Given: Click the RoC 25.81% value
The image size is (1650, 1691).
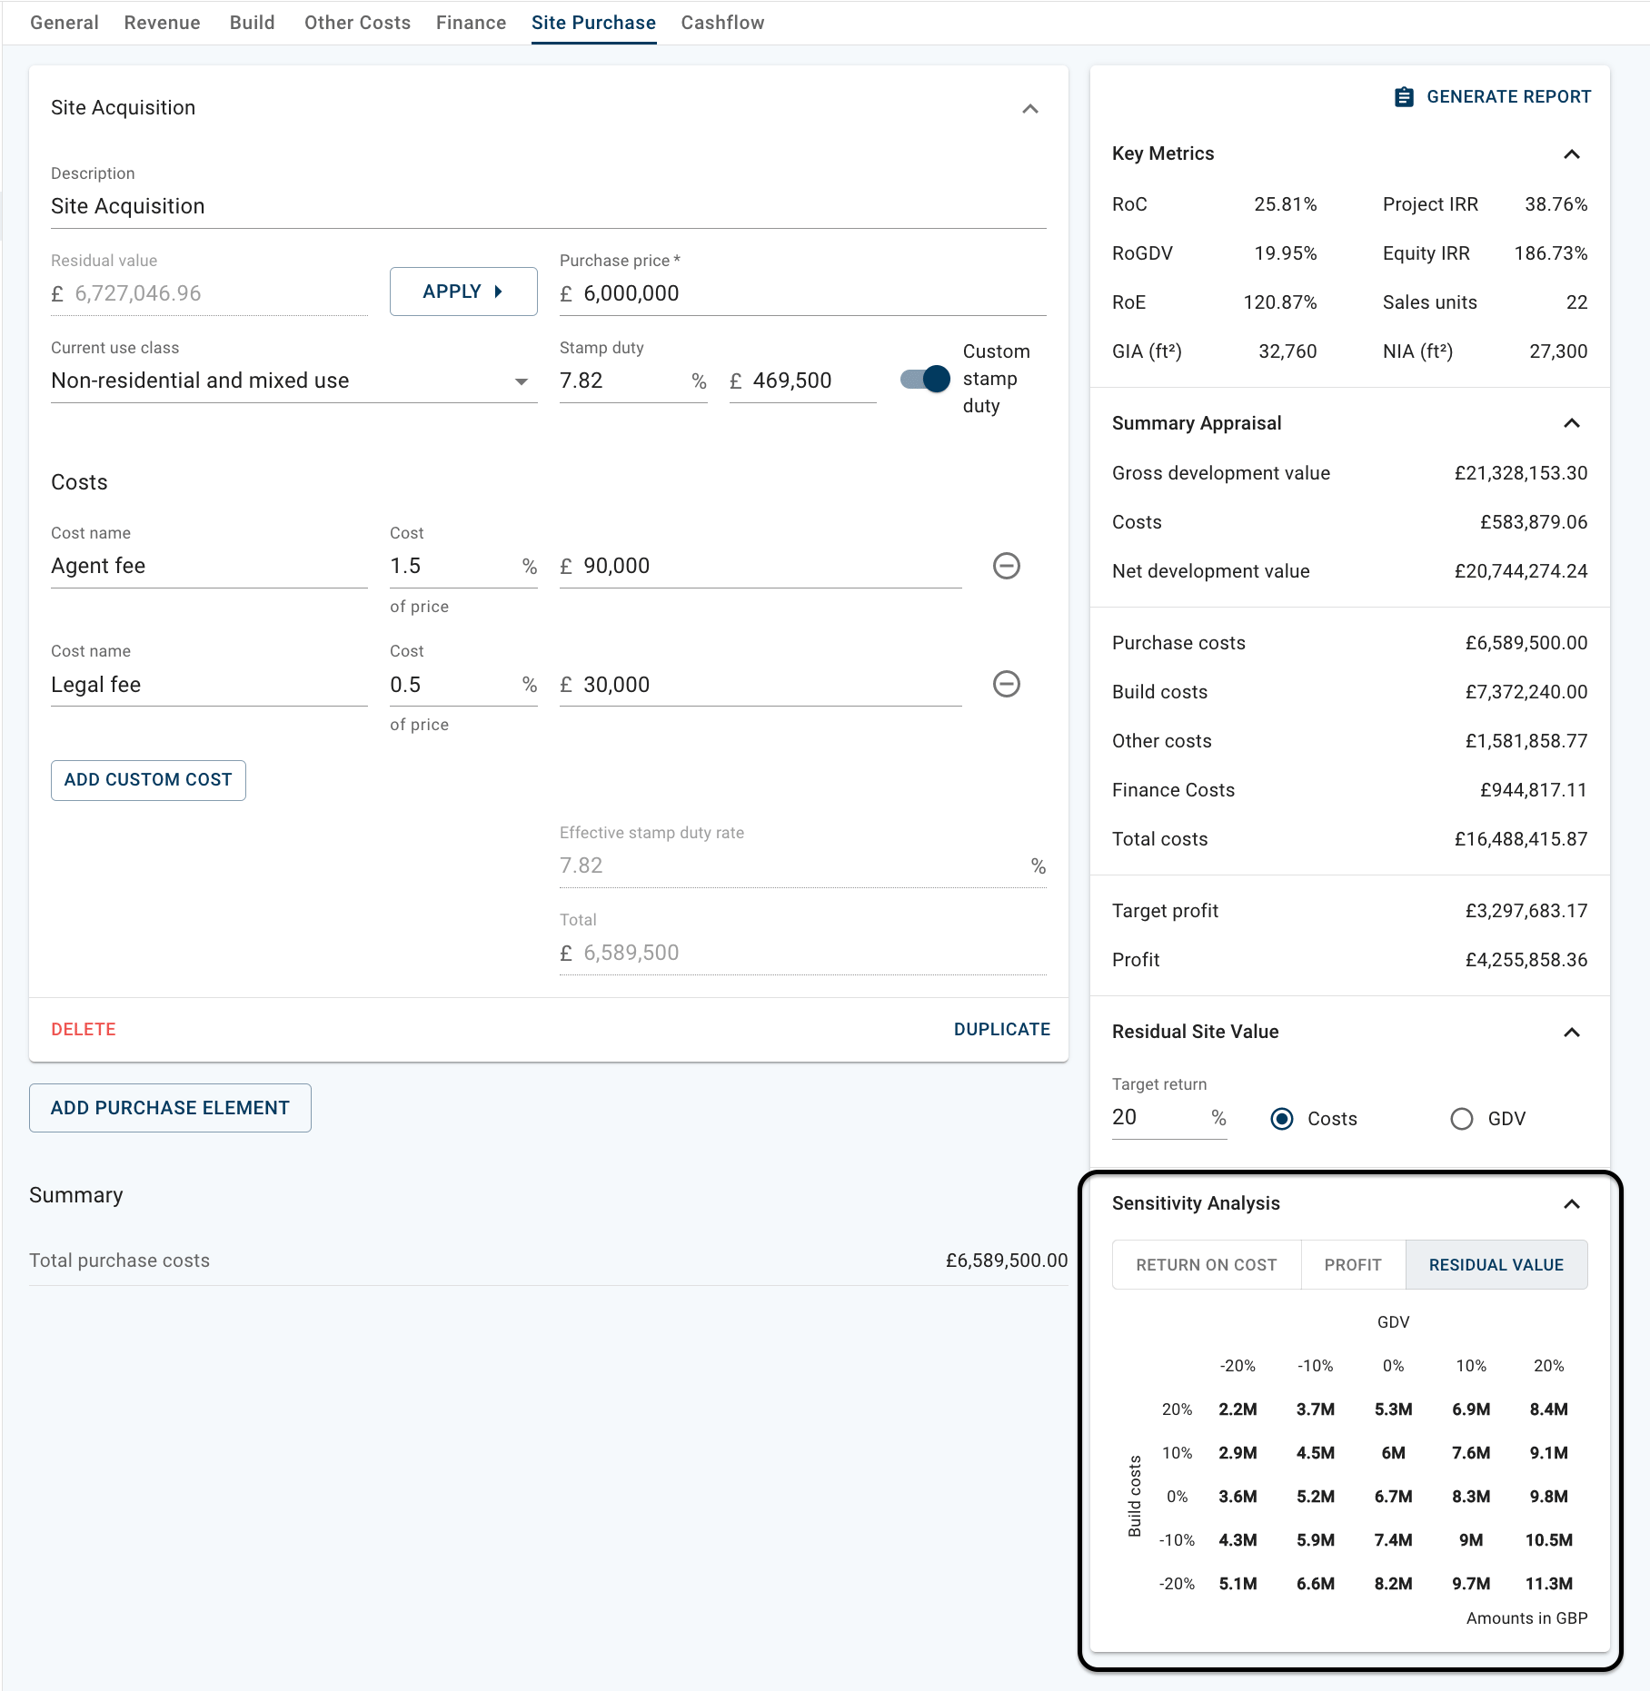Looking at the screenshot, I should tap(1285, 205).
